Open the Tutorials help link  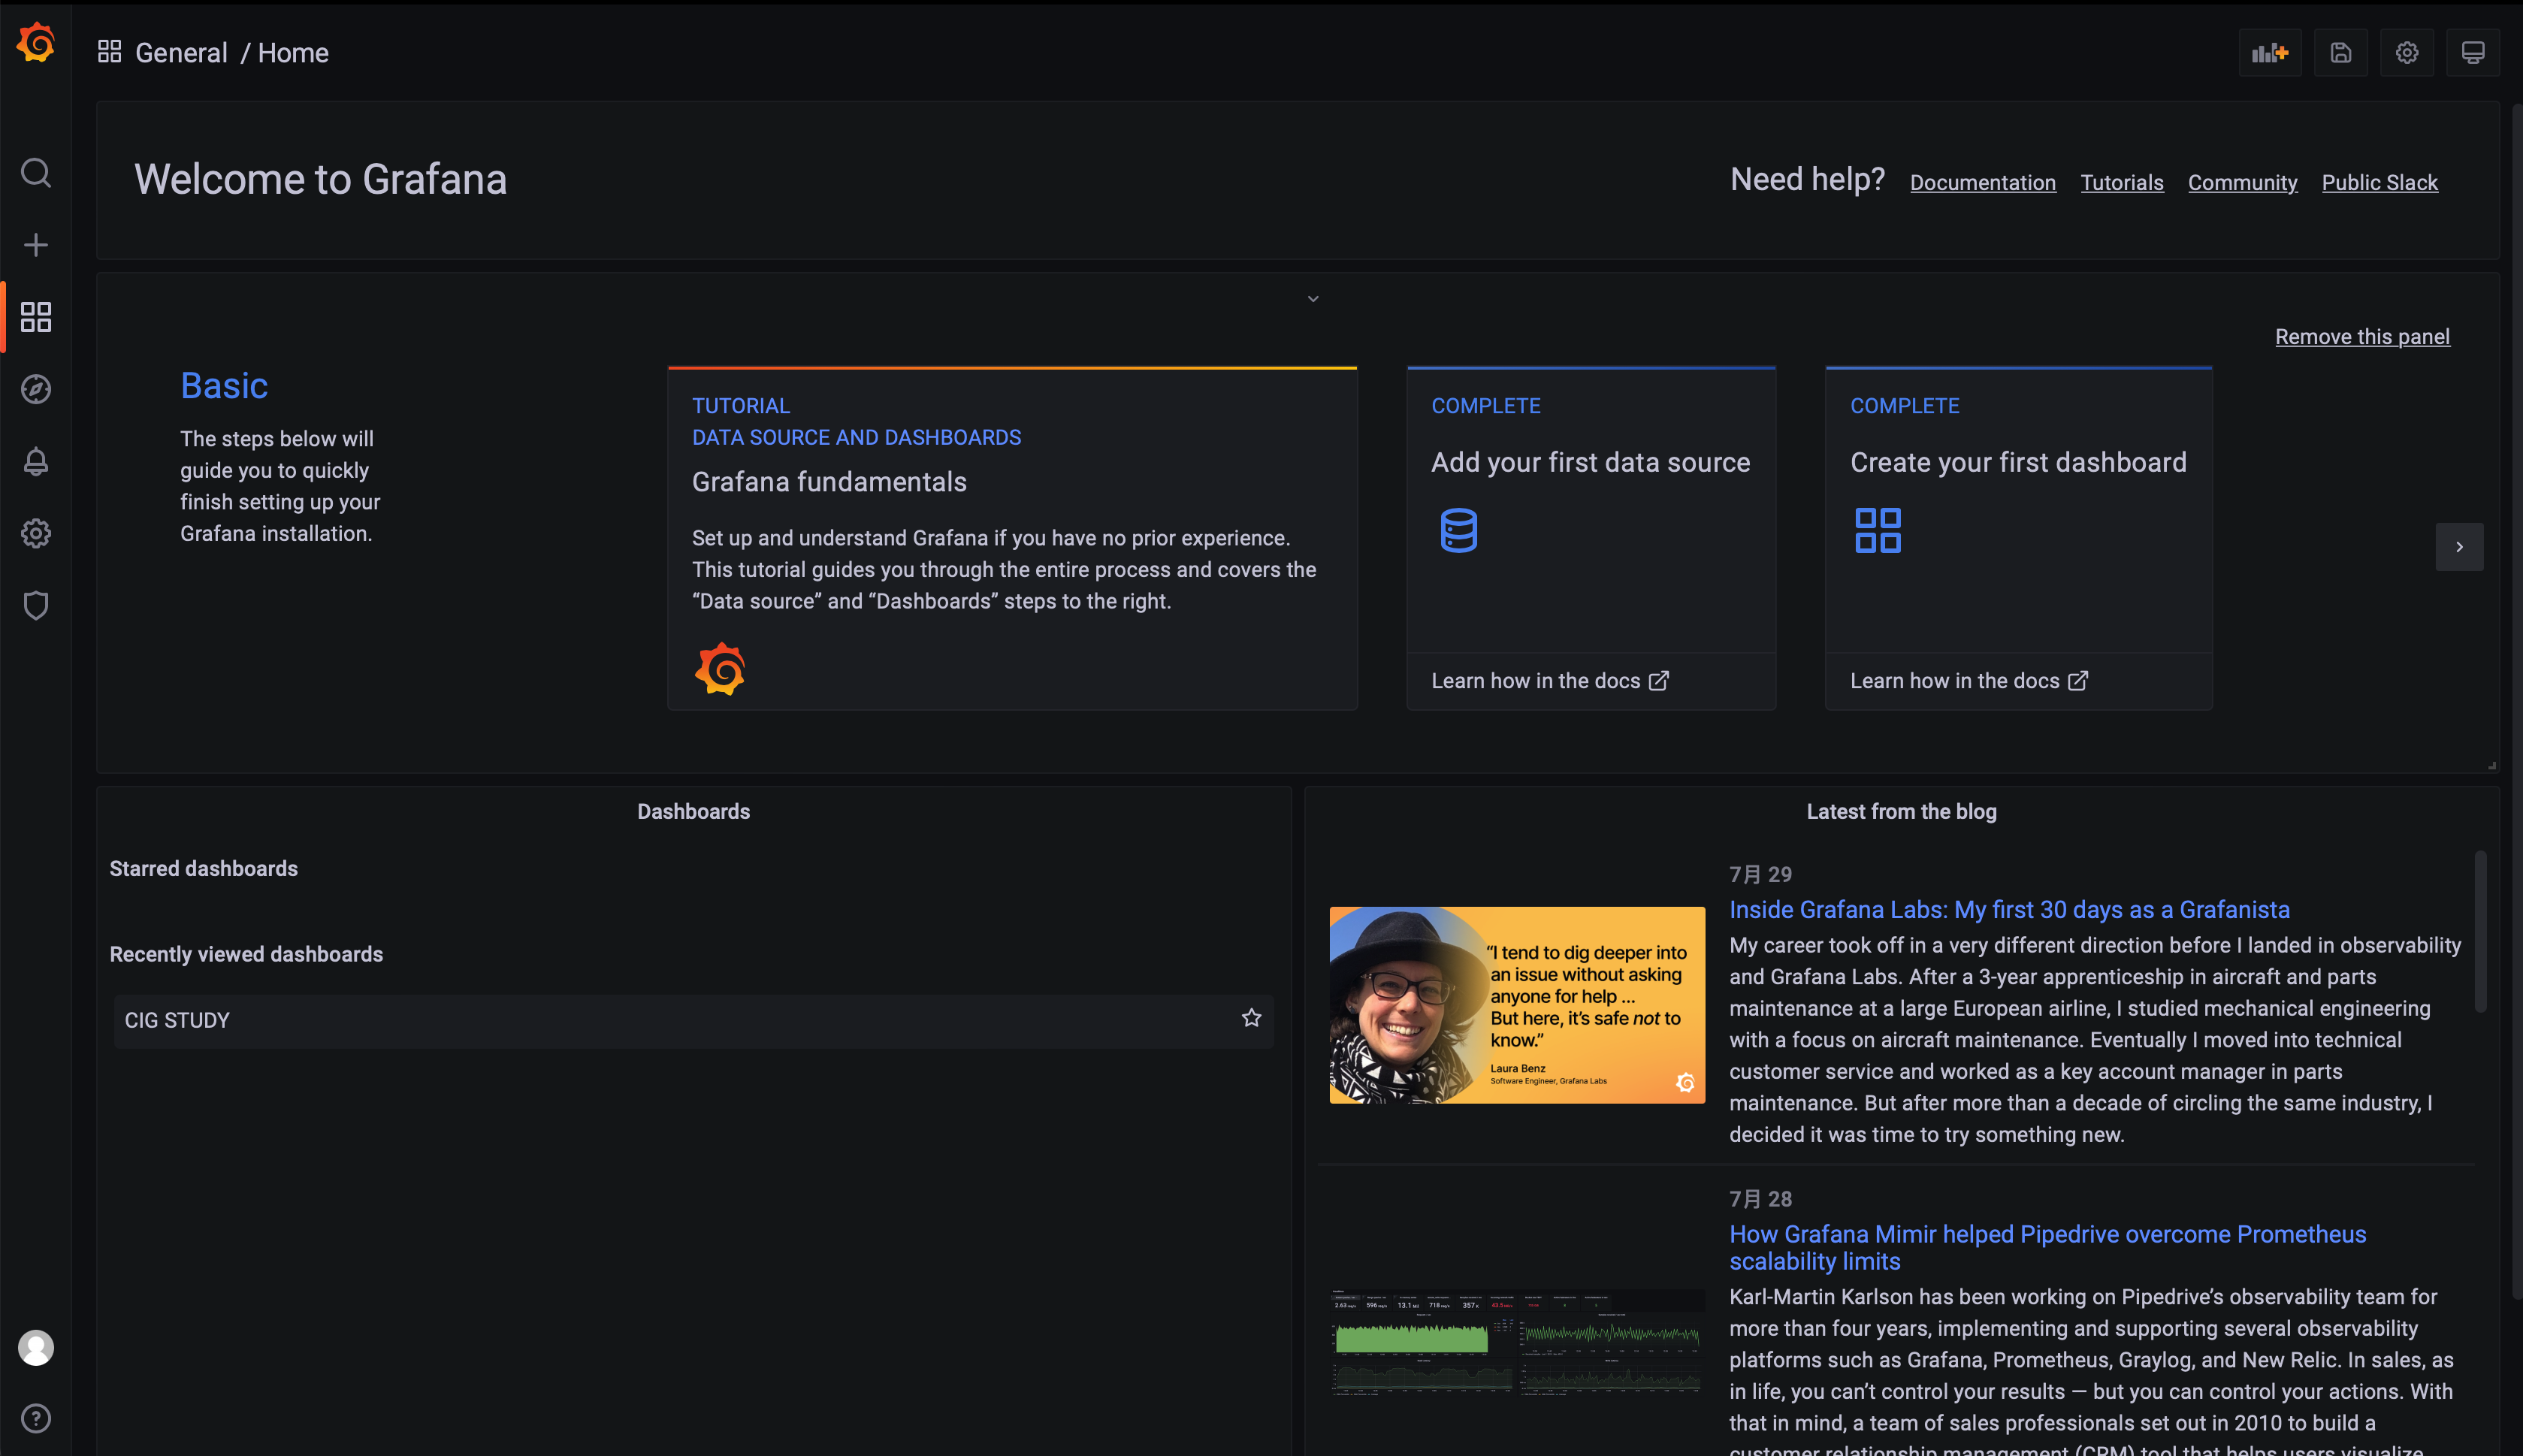point(2122,182)
